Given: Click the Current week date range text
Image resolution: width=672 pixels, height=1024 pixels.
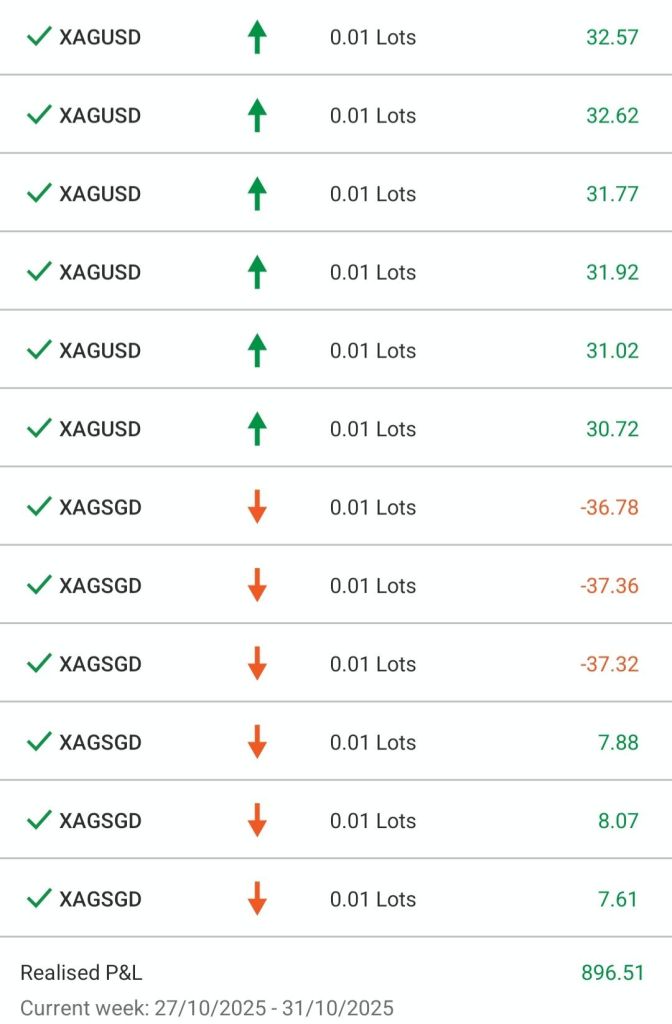Looking at the screenshot, I should click(x=206, y=1007).
